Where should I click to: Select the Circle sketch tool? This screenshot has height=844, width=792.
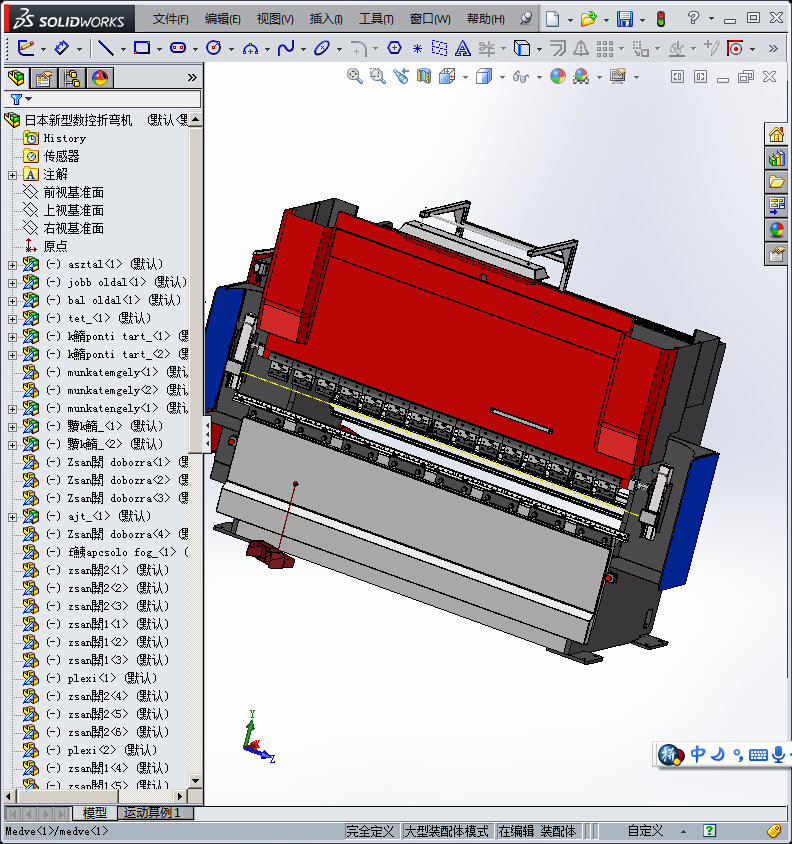(x=214, y=48)
